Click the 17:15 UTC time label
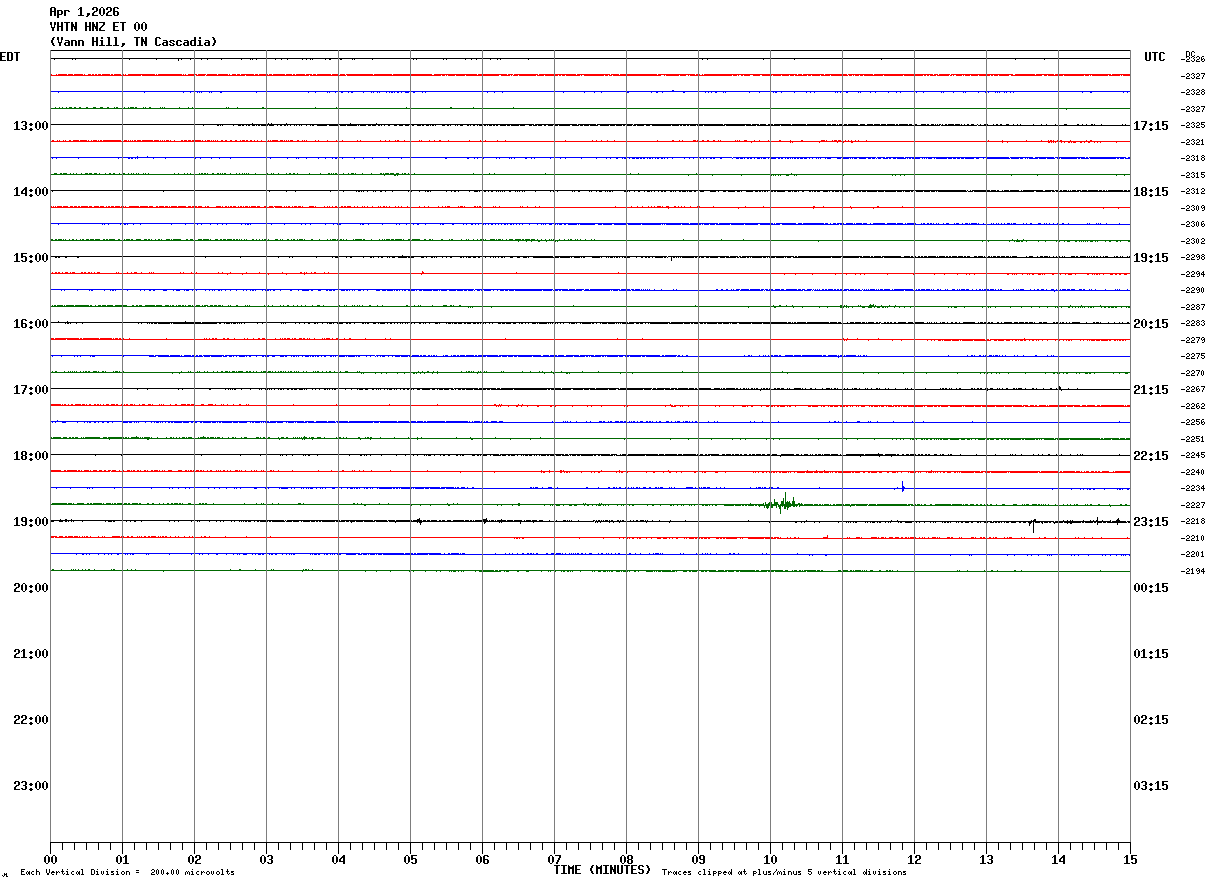Screen dimensions: 1210x886 [x=1151, y=126]
